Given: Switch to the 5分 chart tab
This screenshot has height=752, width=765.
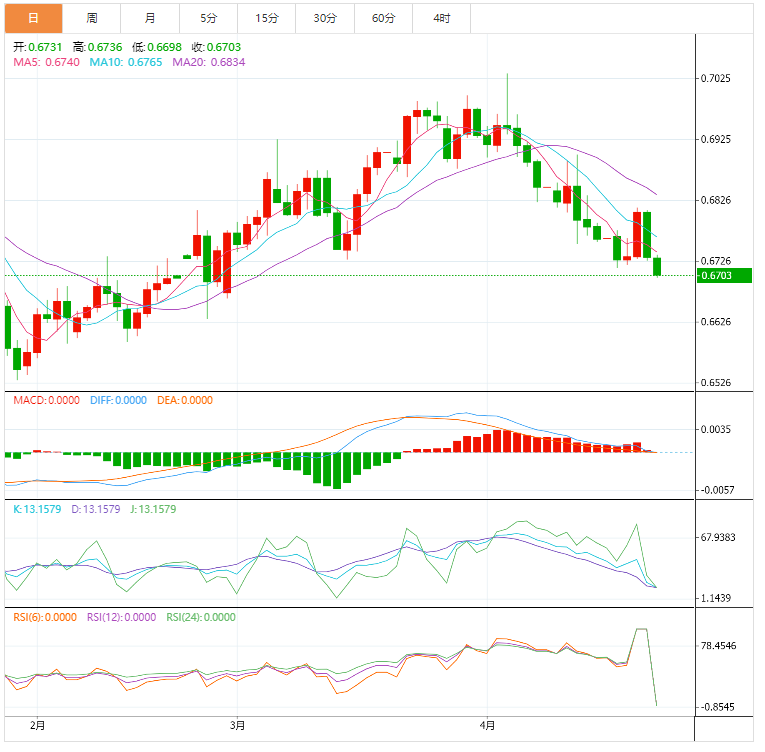Looking at the screenshot, I should pos(208,18).
